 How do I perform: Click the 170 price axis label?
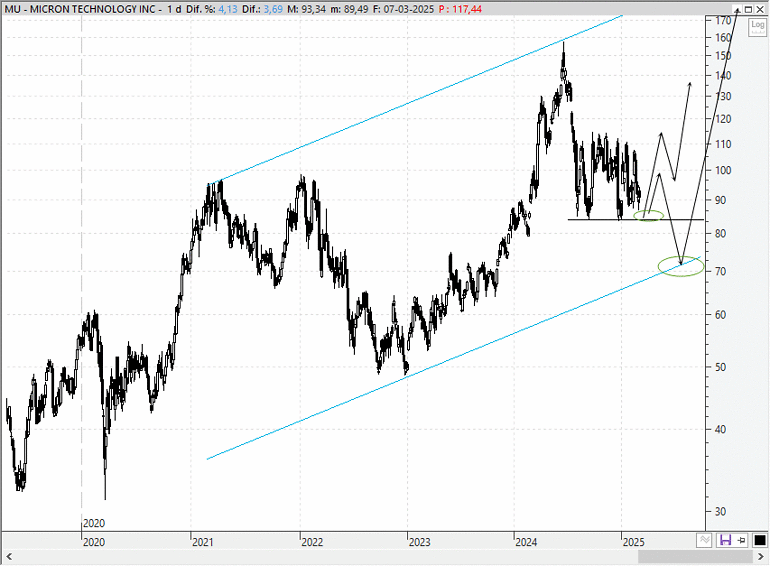pyautogui.click(x=723, y=21)
